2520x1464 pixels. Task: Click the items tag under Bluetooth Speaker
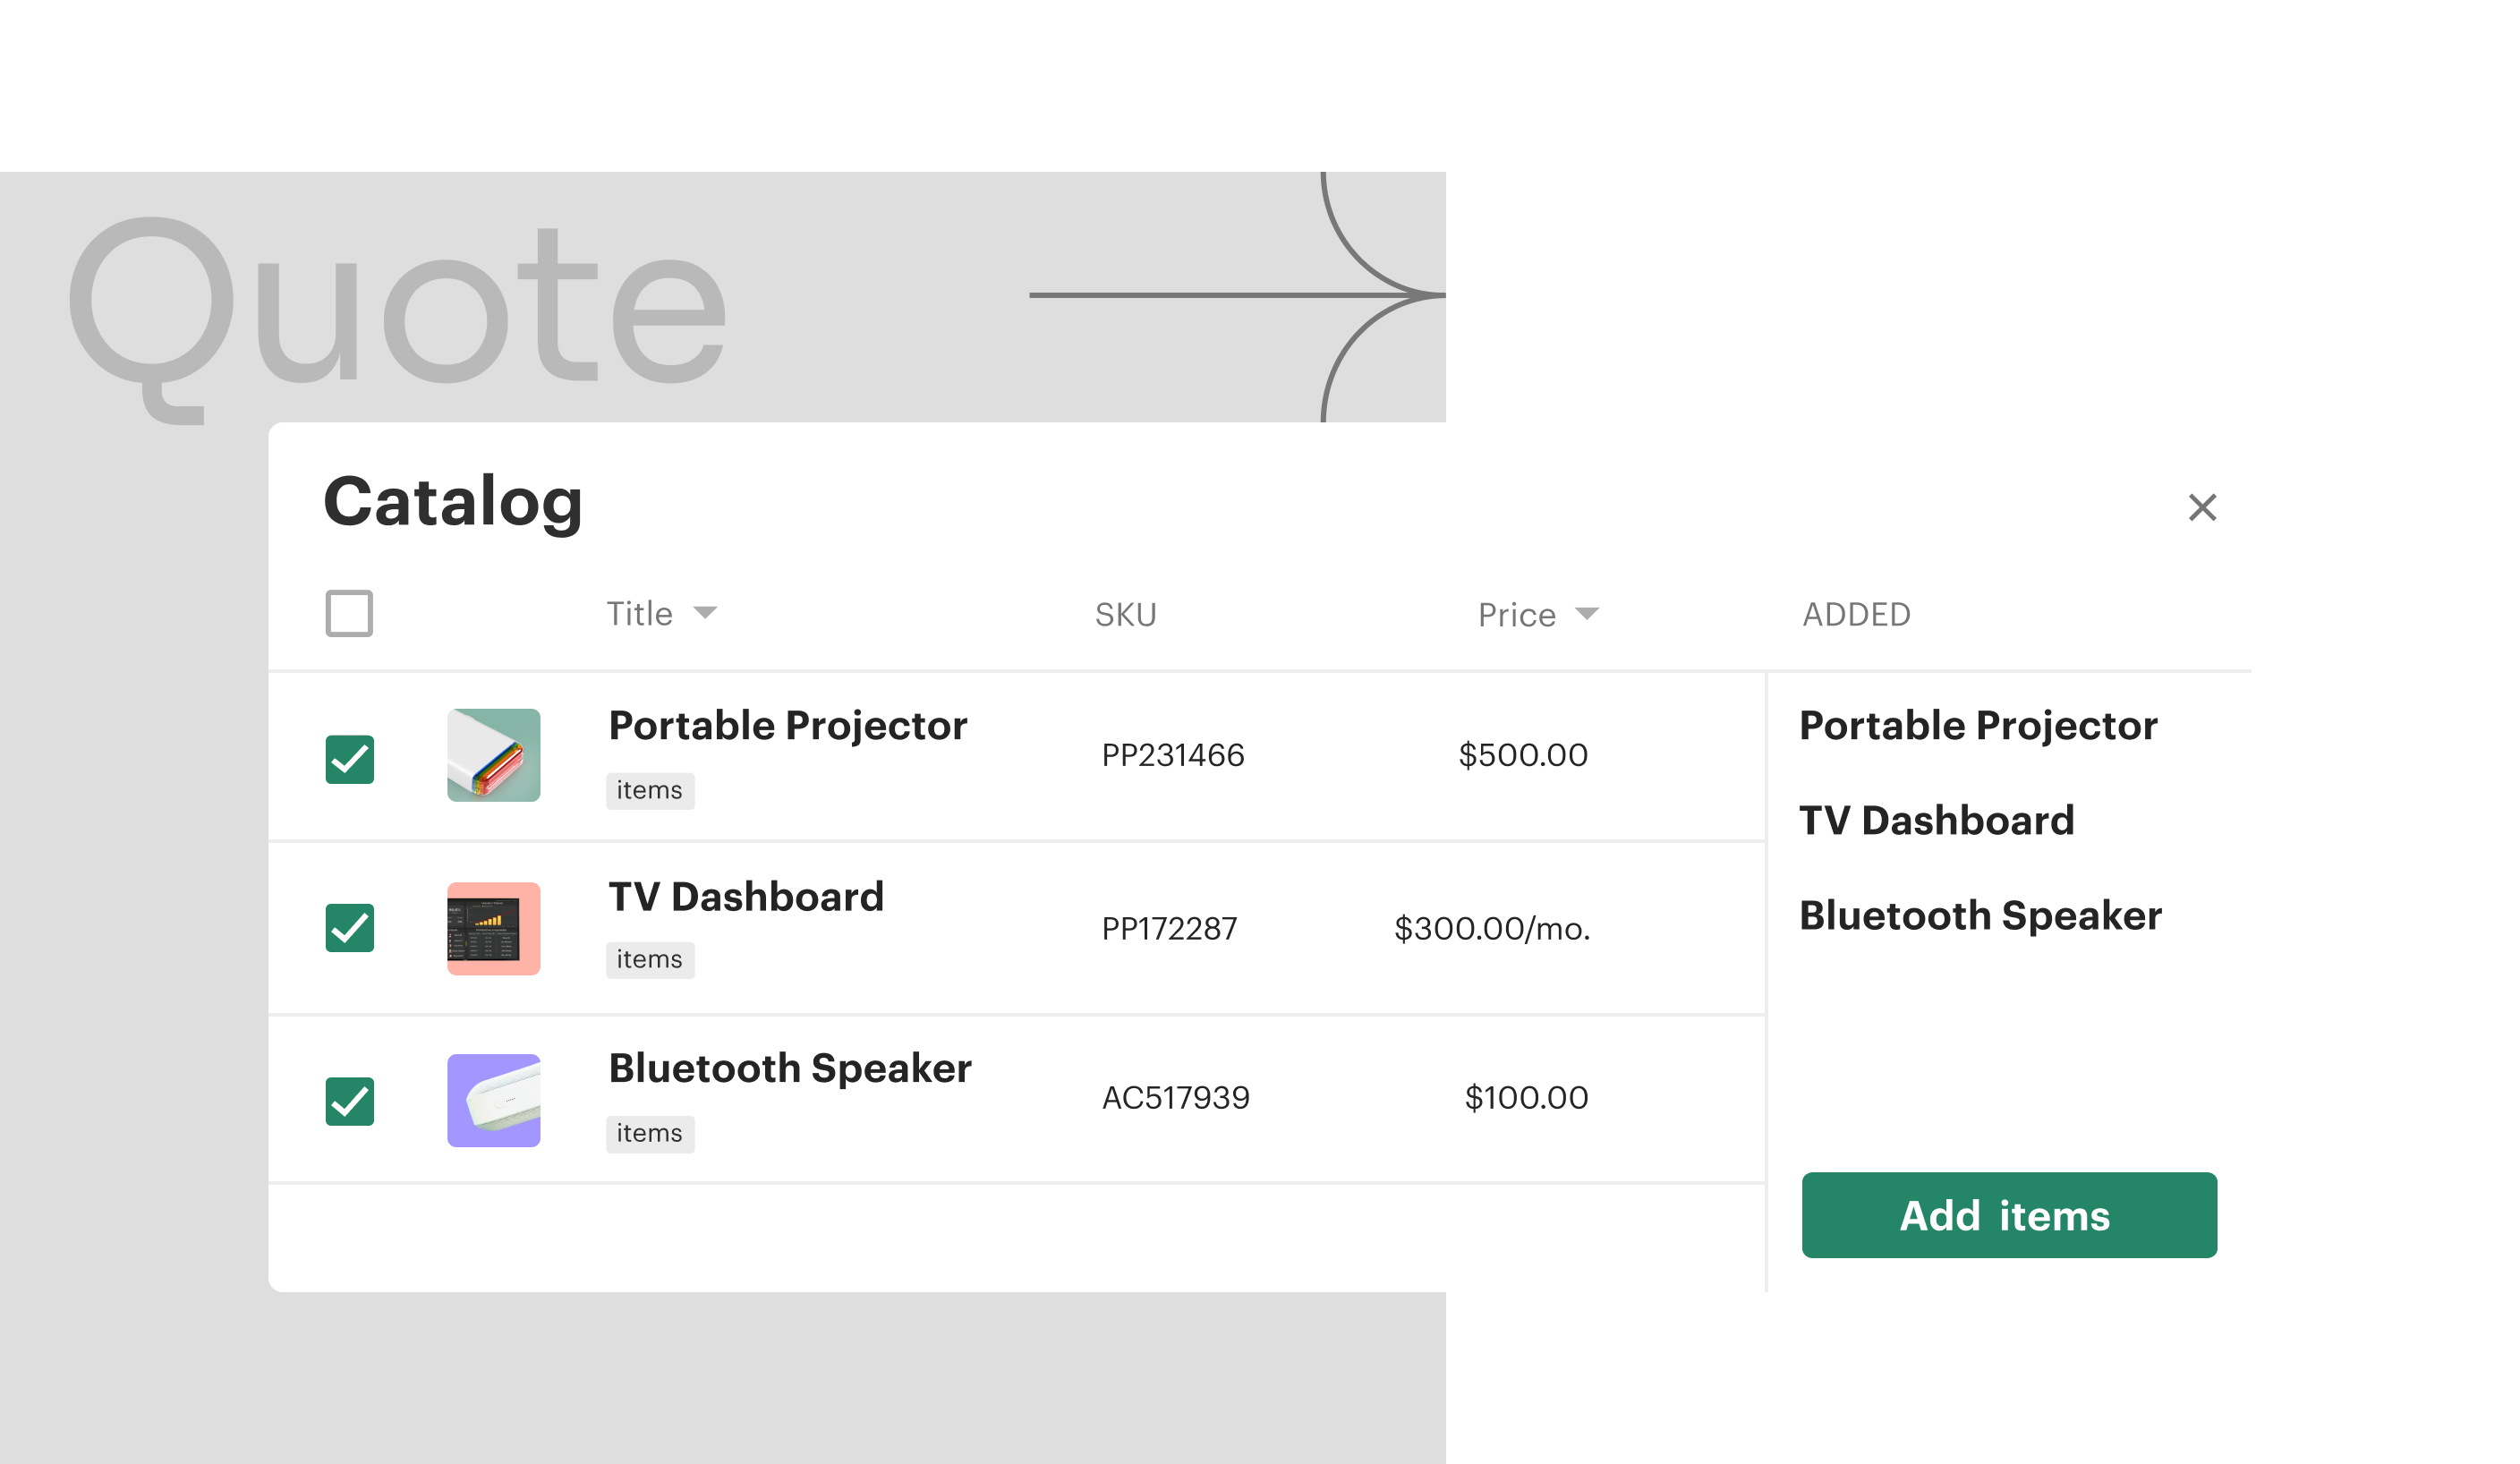[x=650, y=1133]
